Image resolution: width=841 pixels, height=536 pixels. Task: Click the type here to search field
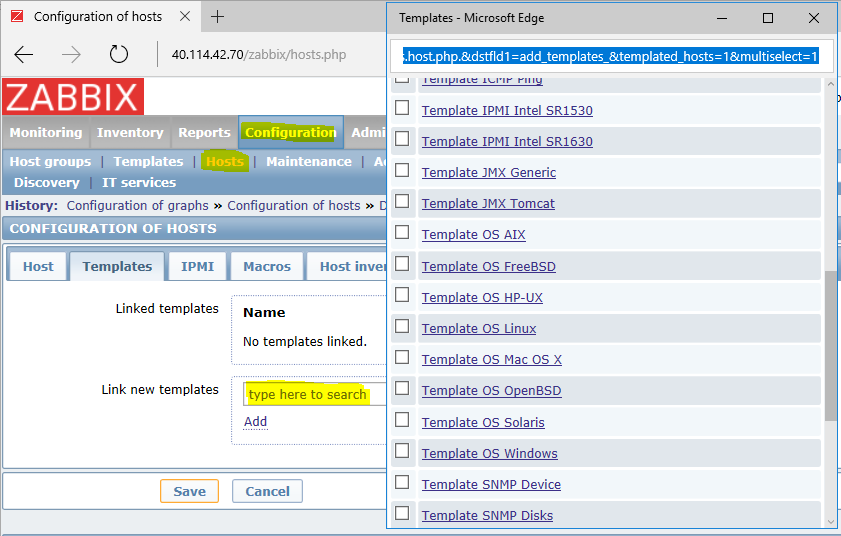click(x=315, y=394)
